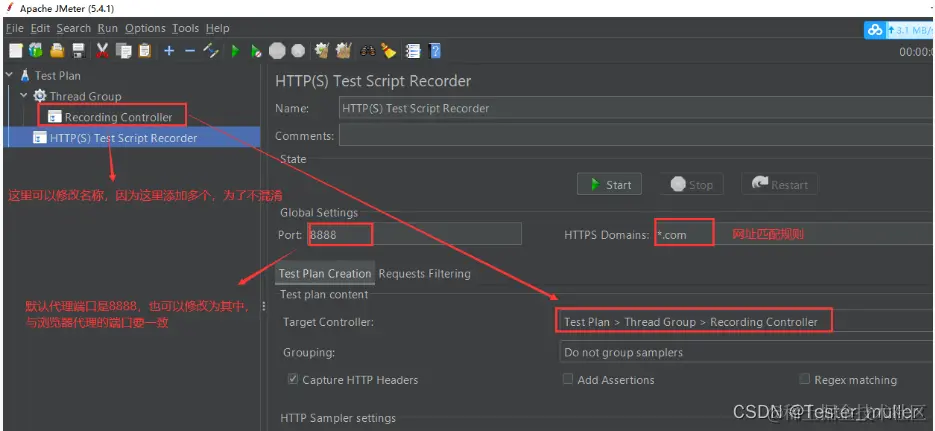
Task: Click the recorder Stop button
Action: 692,184
